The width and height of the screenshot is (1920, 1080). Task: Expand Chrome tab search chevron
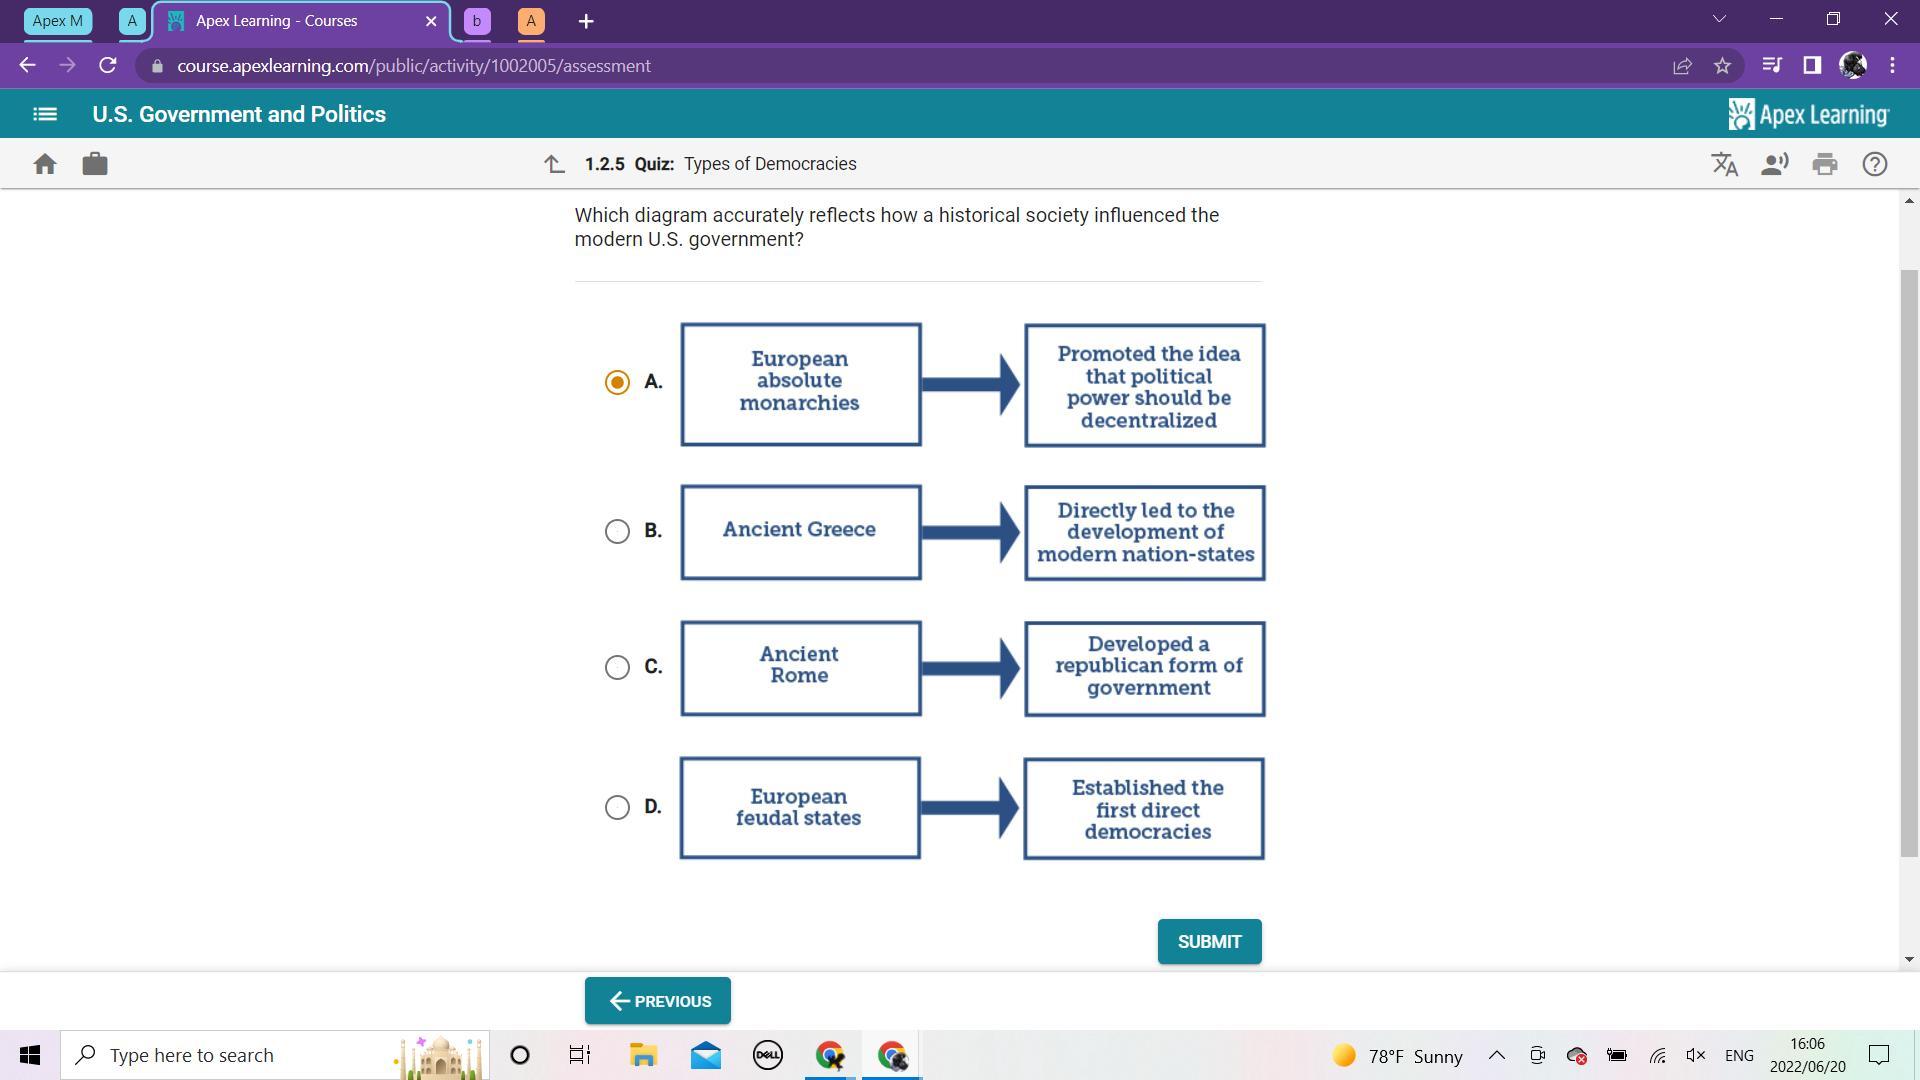pyautogui.click(x=1719, y=19)
